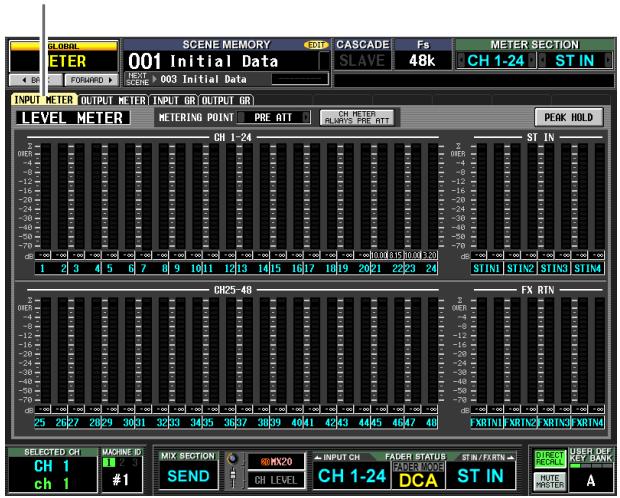Image resolution: width=620 pixels, height=498 pixels.
Task: Select channel pair 7 8 label
Action: pos(153,268)
